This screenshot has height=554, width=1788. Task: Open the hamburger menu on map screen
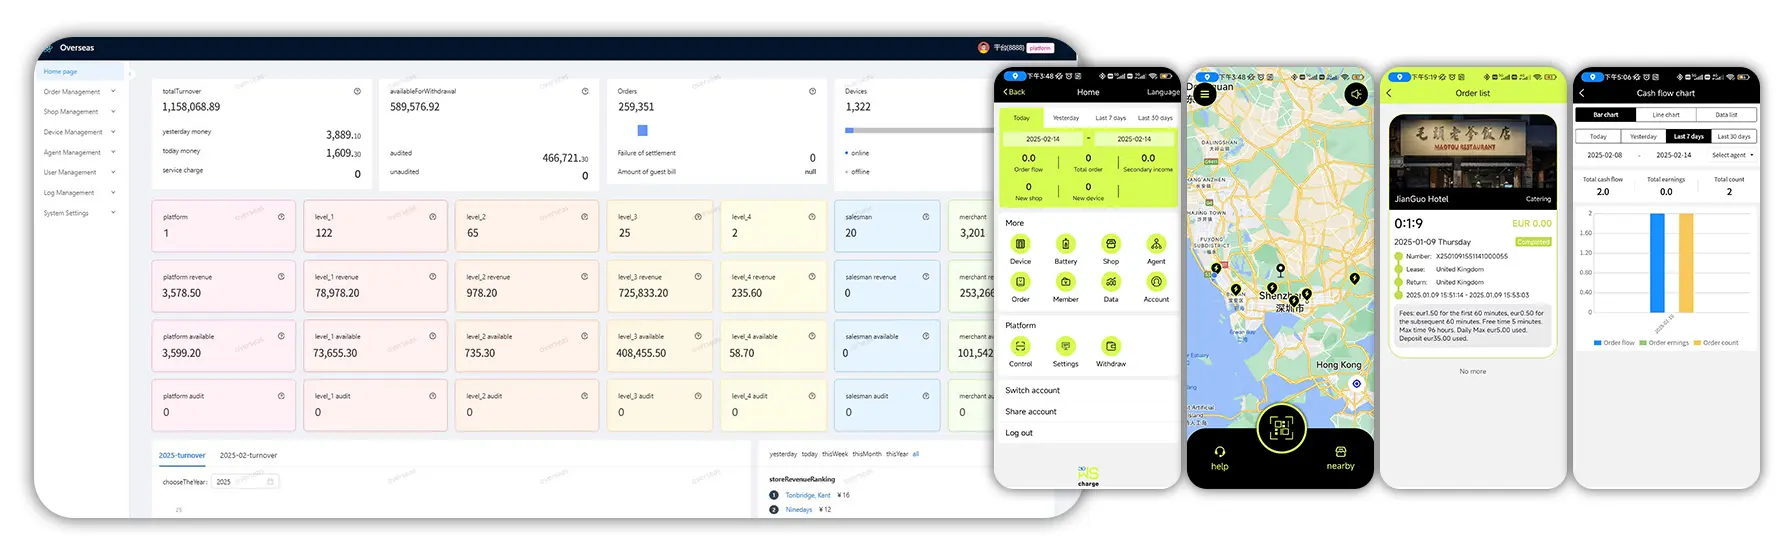click(x=1205, y=94)
